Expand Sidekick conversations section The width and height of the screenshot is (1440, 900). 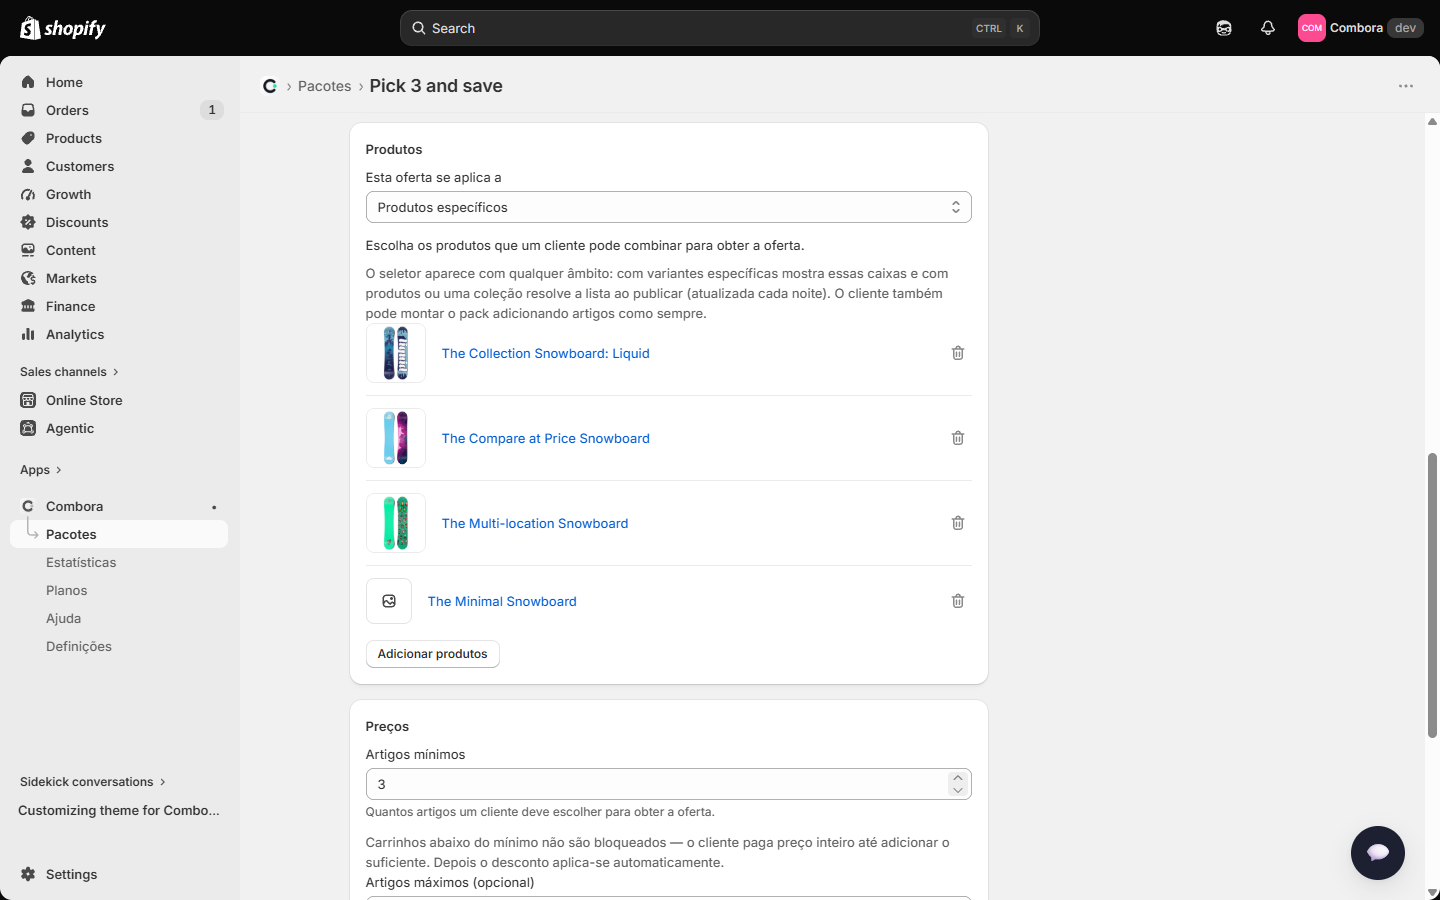tap(93, 782)
